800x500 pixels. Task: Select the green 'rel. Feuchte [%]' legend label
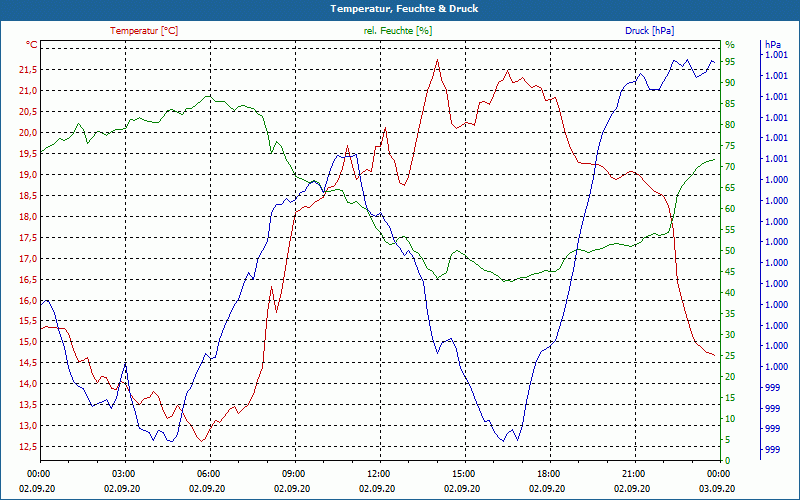398,31
